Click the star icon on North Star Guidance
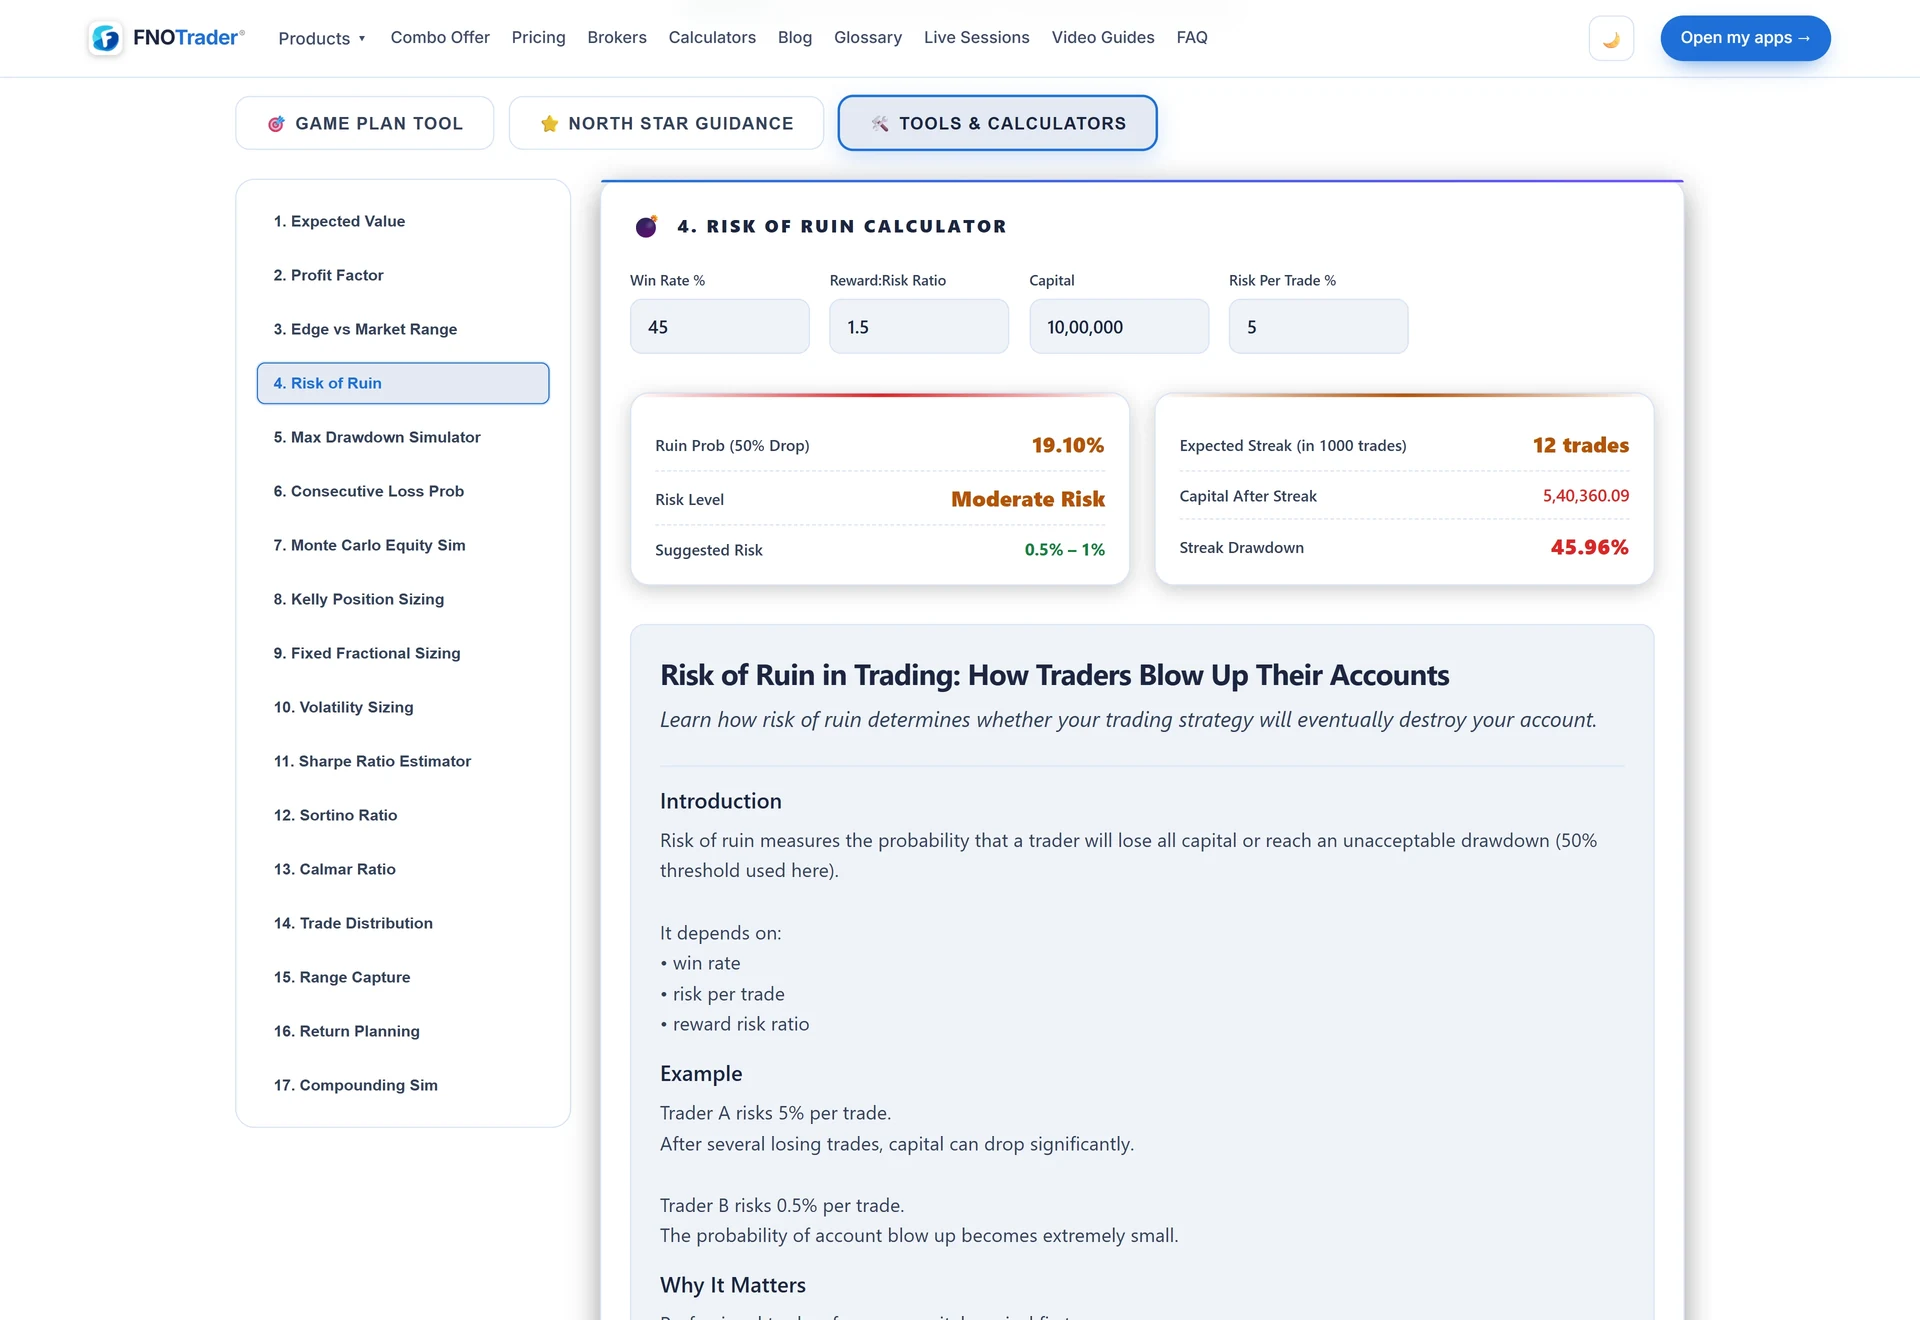 tap(549, 124)
